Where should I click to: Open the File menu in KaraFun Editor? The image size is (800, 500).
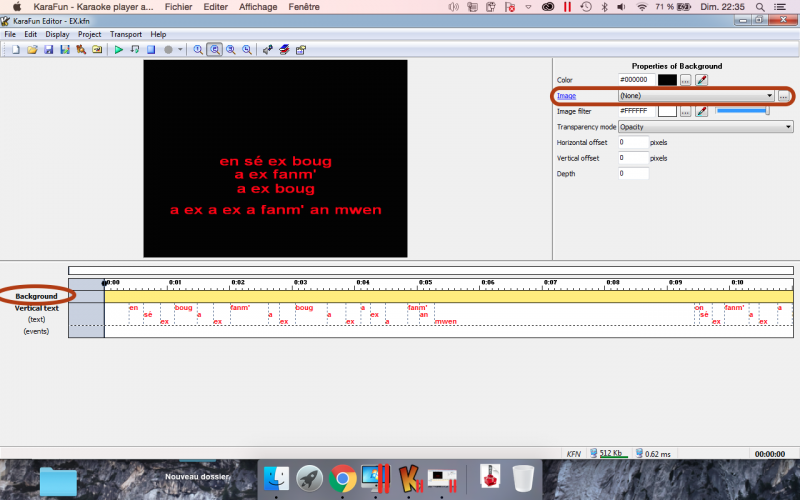pyautogui.click(x=10, y=34)
